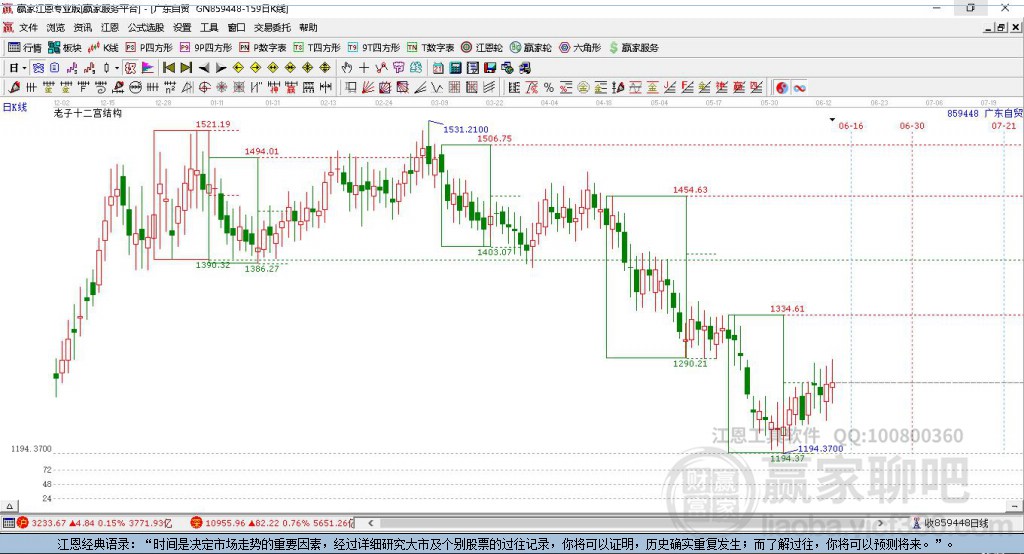Select the hand pan tool
Image resolution: width=1024 pixels, height=554 pixels.
pos(347,68)
